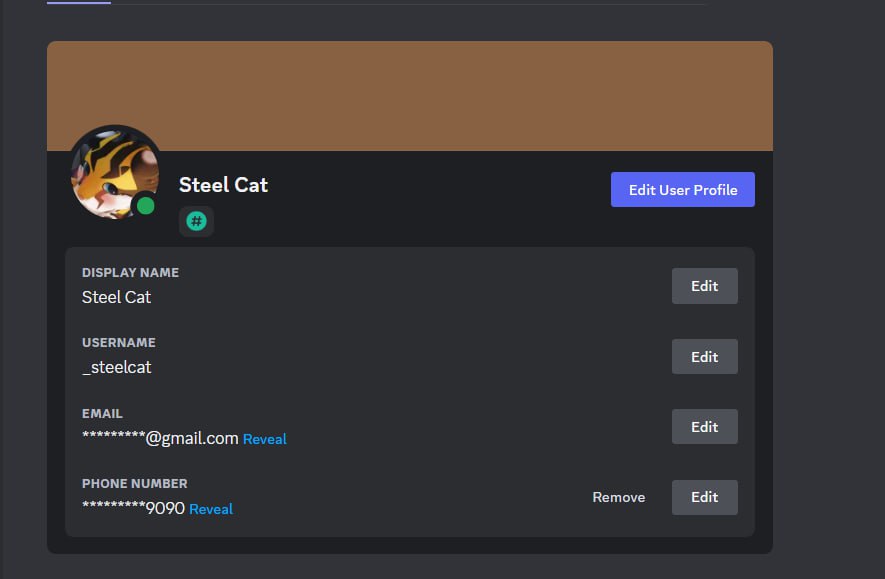This screenshot has width=885, height=579.
Task: Remove the saved phone number
Action: coord(618,497)
